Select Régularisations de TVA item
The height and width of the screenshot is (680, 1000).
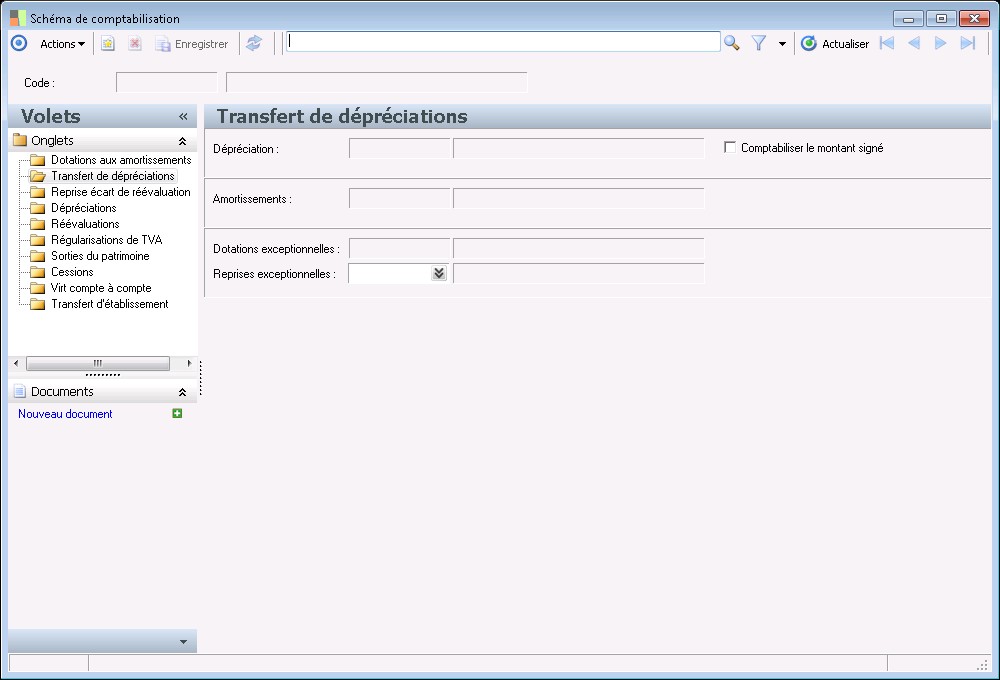107,240
